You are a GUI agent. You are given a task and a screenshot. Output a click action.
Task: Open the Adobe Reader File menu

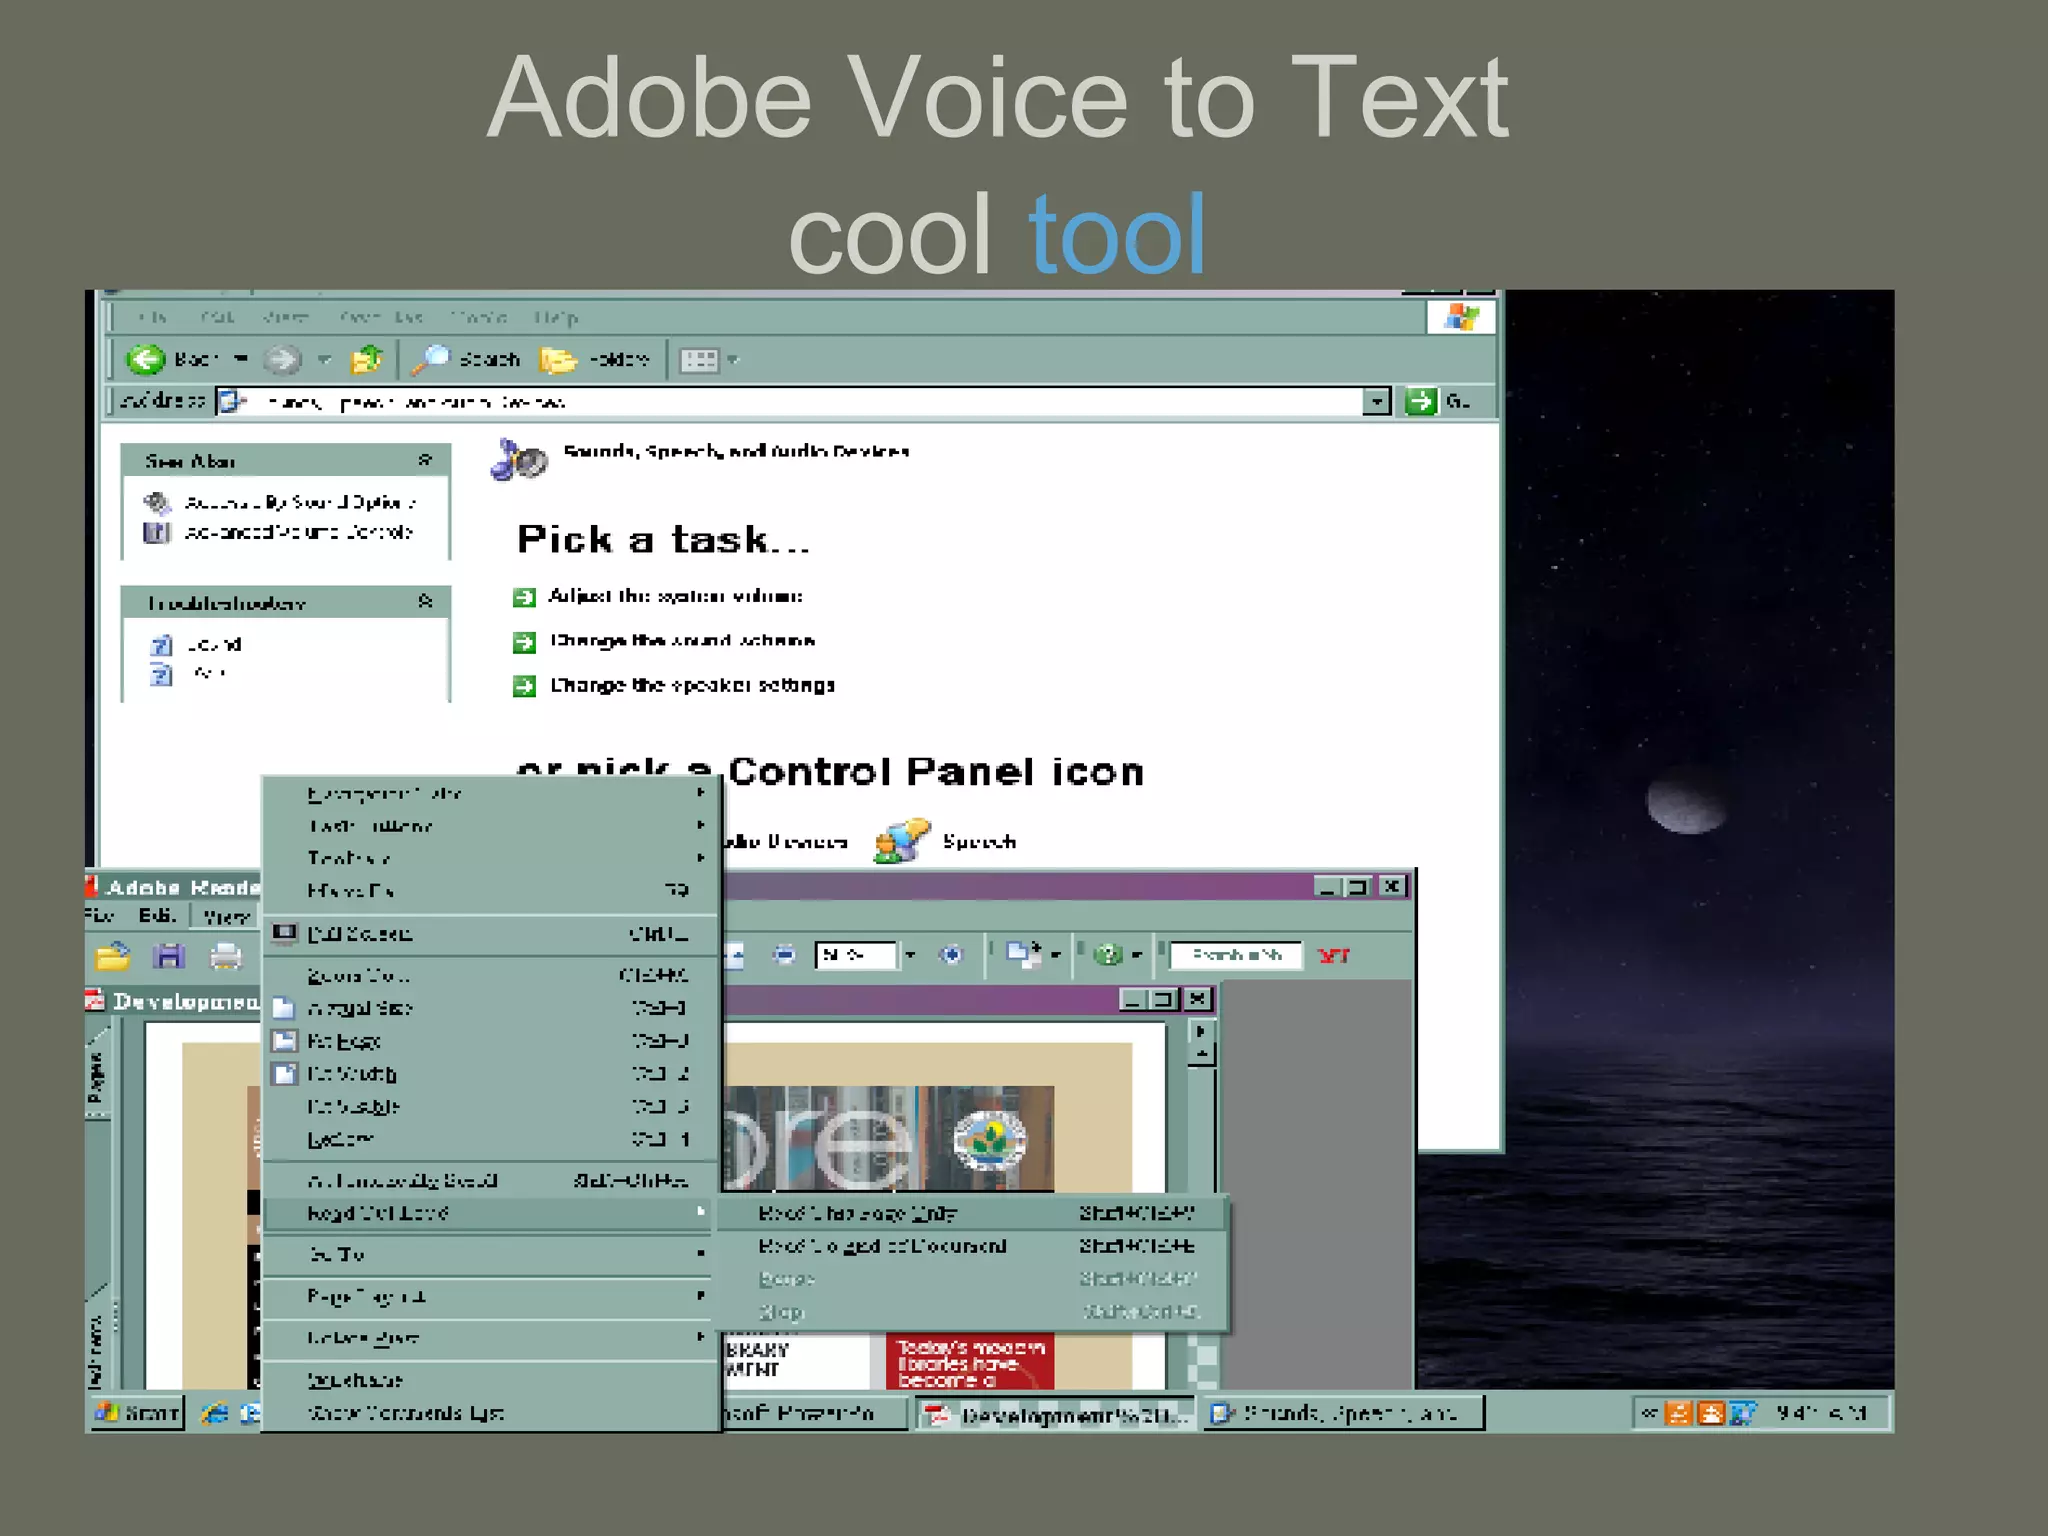click(x=100, y=915)
